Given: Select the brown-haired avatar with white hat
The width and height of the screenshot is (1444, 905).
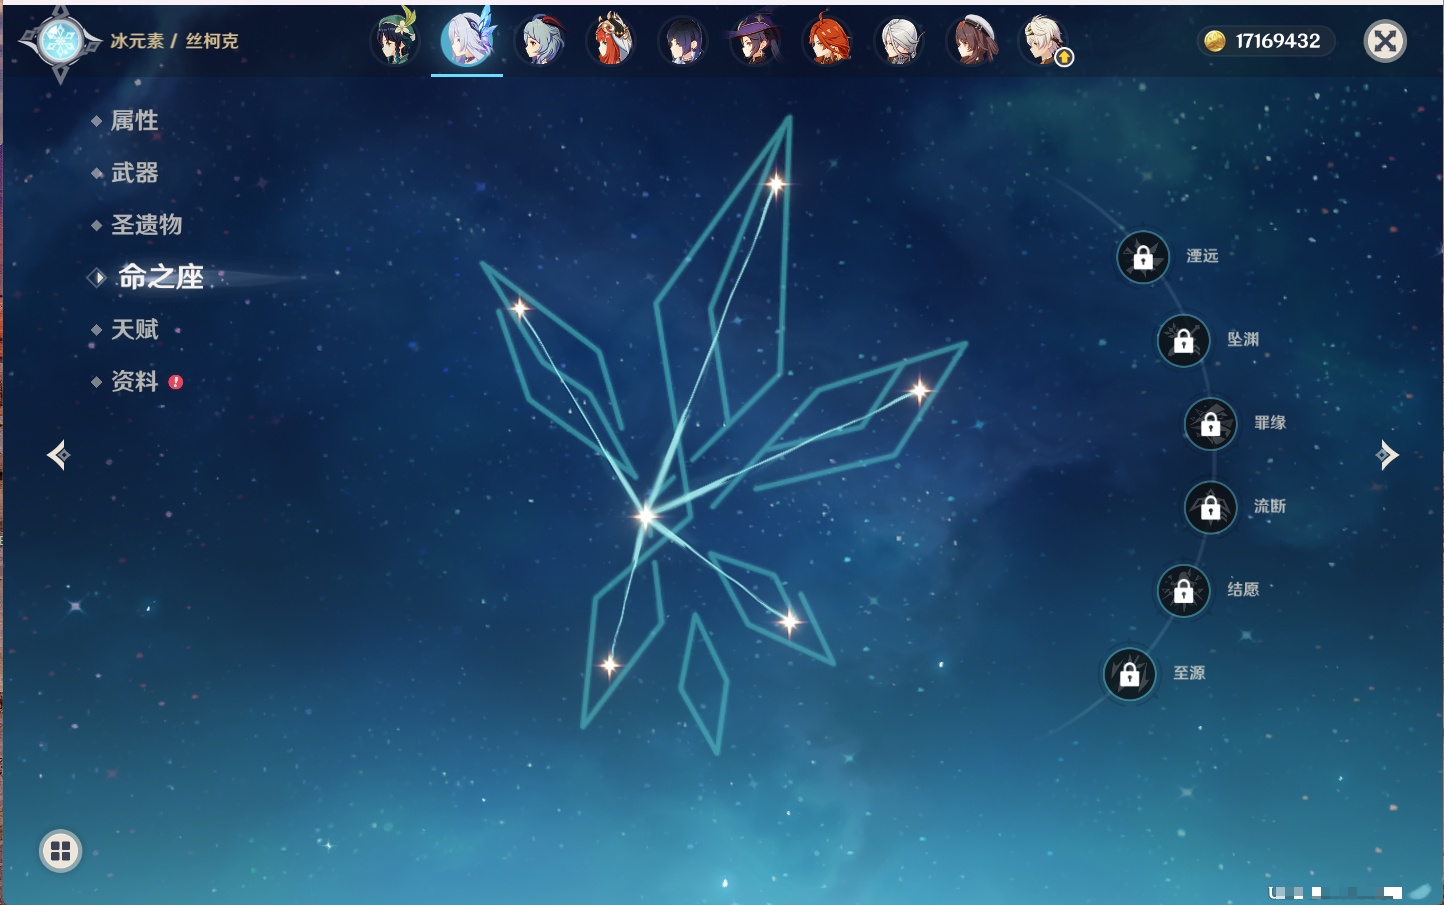Looking at the screenshot, I should 972,42.
